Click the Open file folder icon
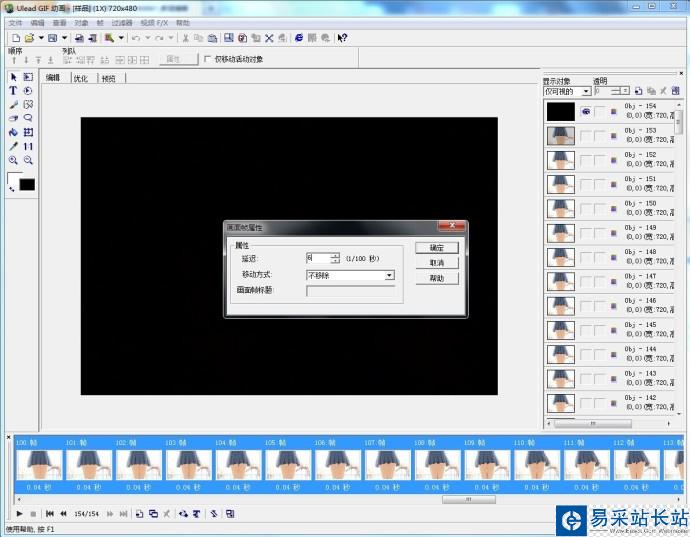Screen dimensions: 690x537 29,38
